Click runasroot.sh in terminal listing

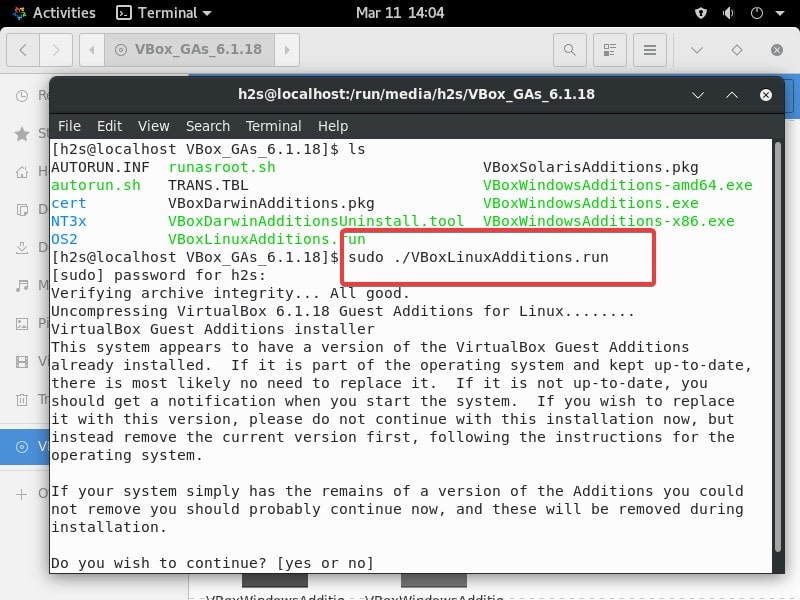tap(222, 167)
